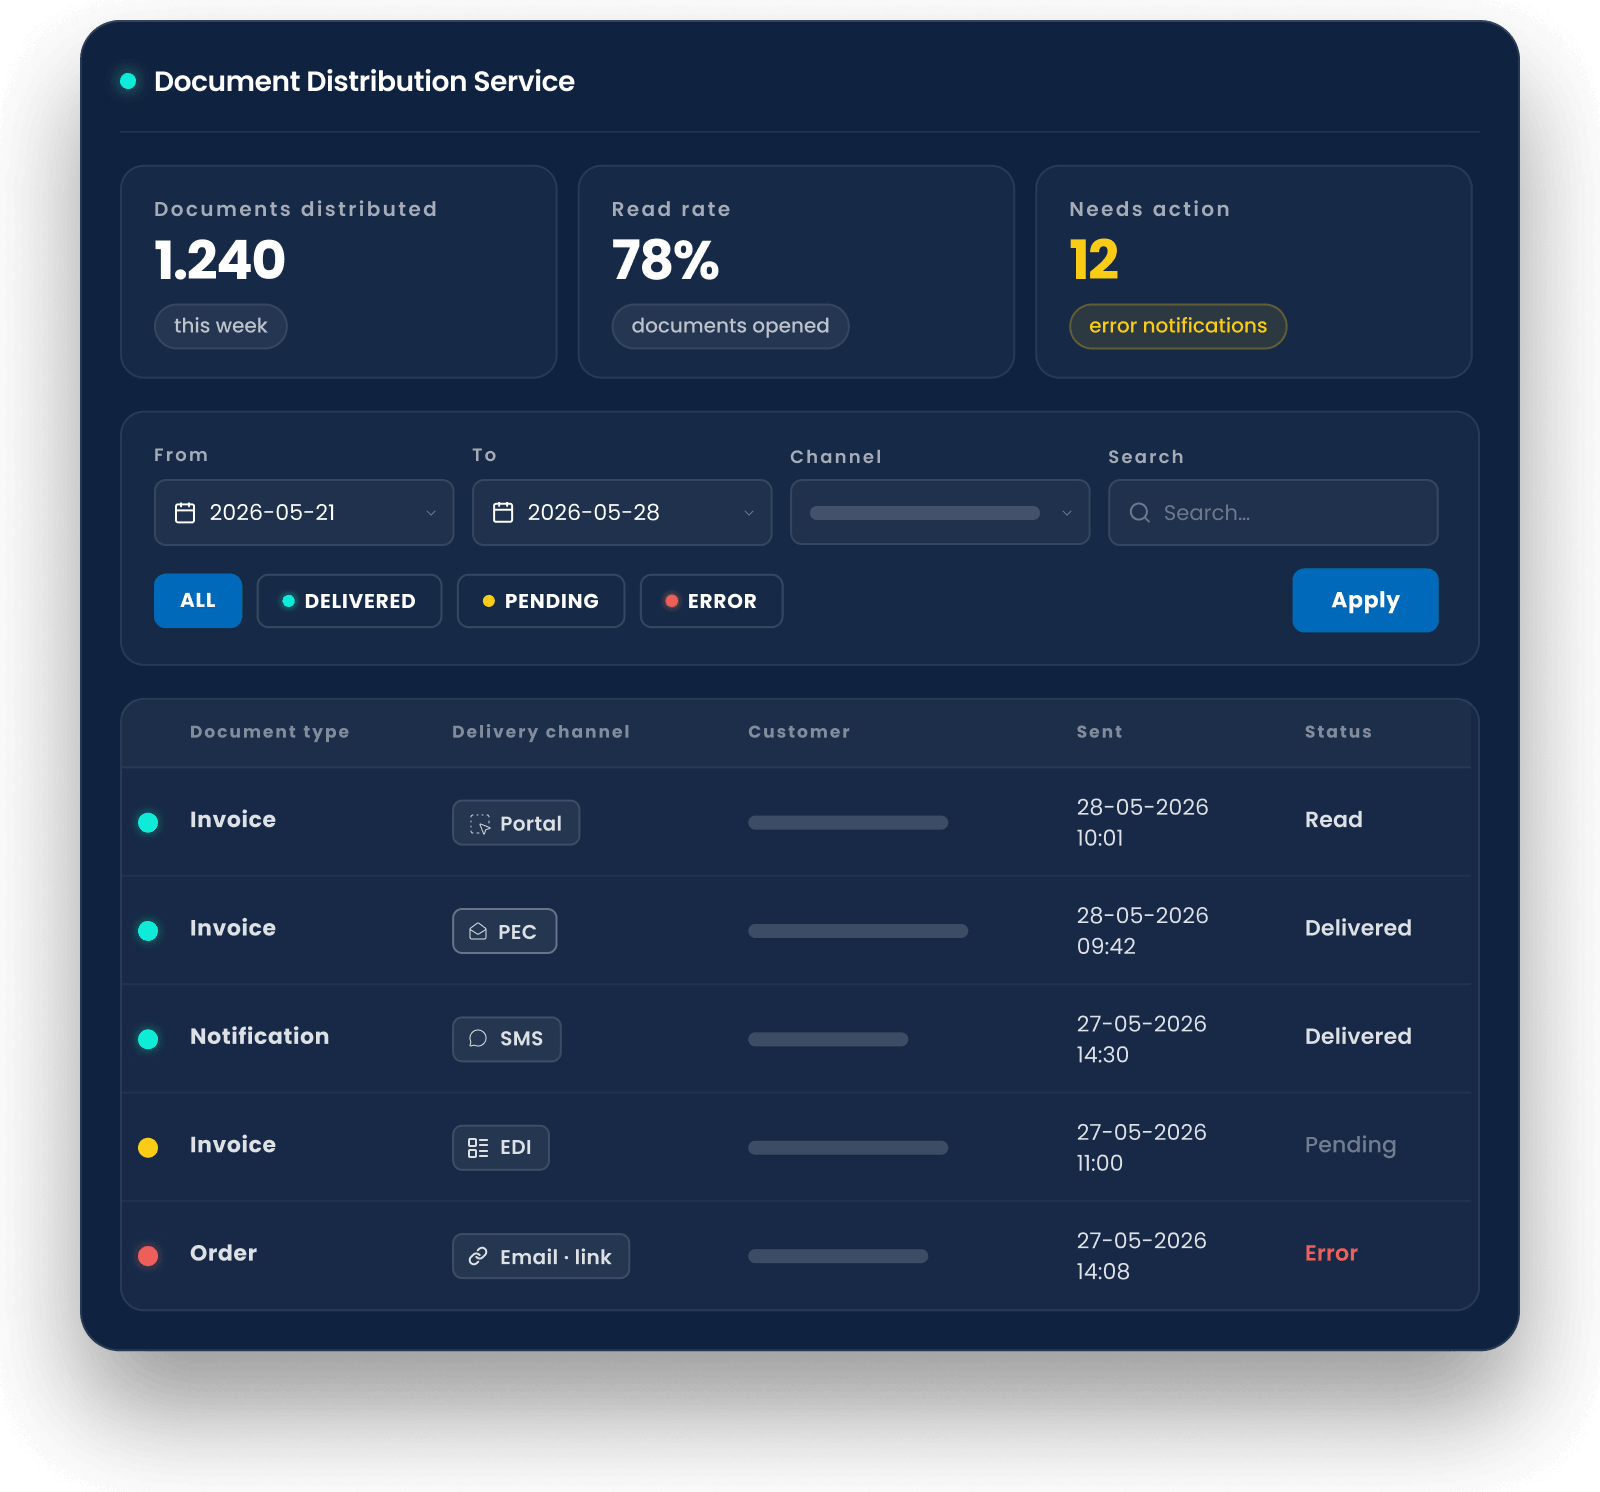1600x1492 pixels.
Task: Click the Search input field
Action: tap(1273, 512)
